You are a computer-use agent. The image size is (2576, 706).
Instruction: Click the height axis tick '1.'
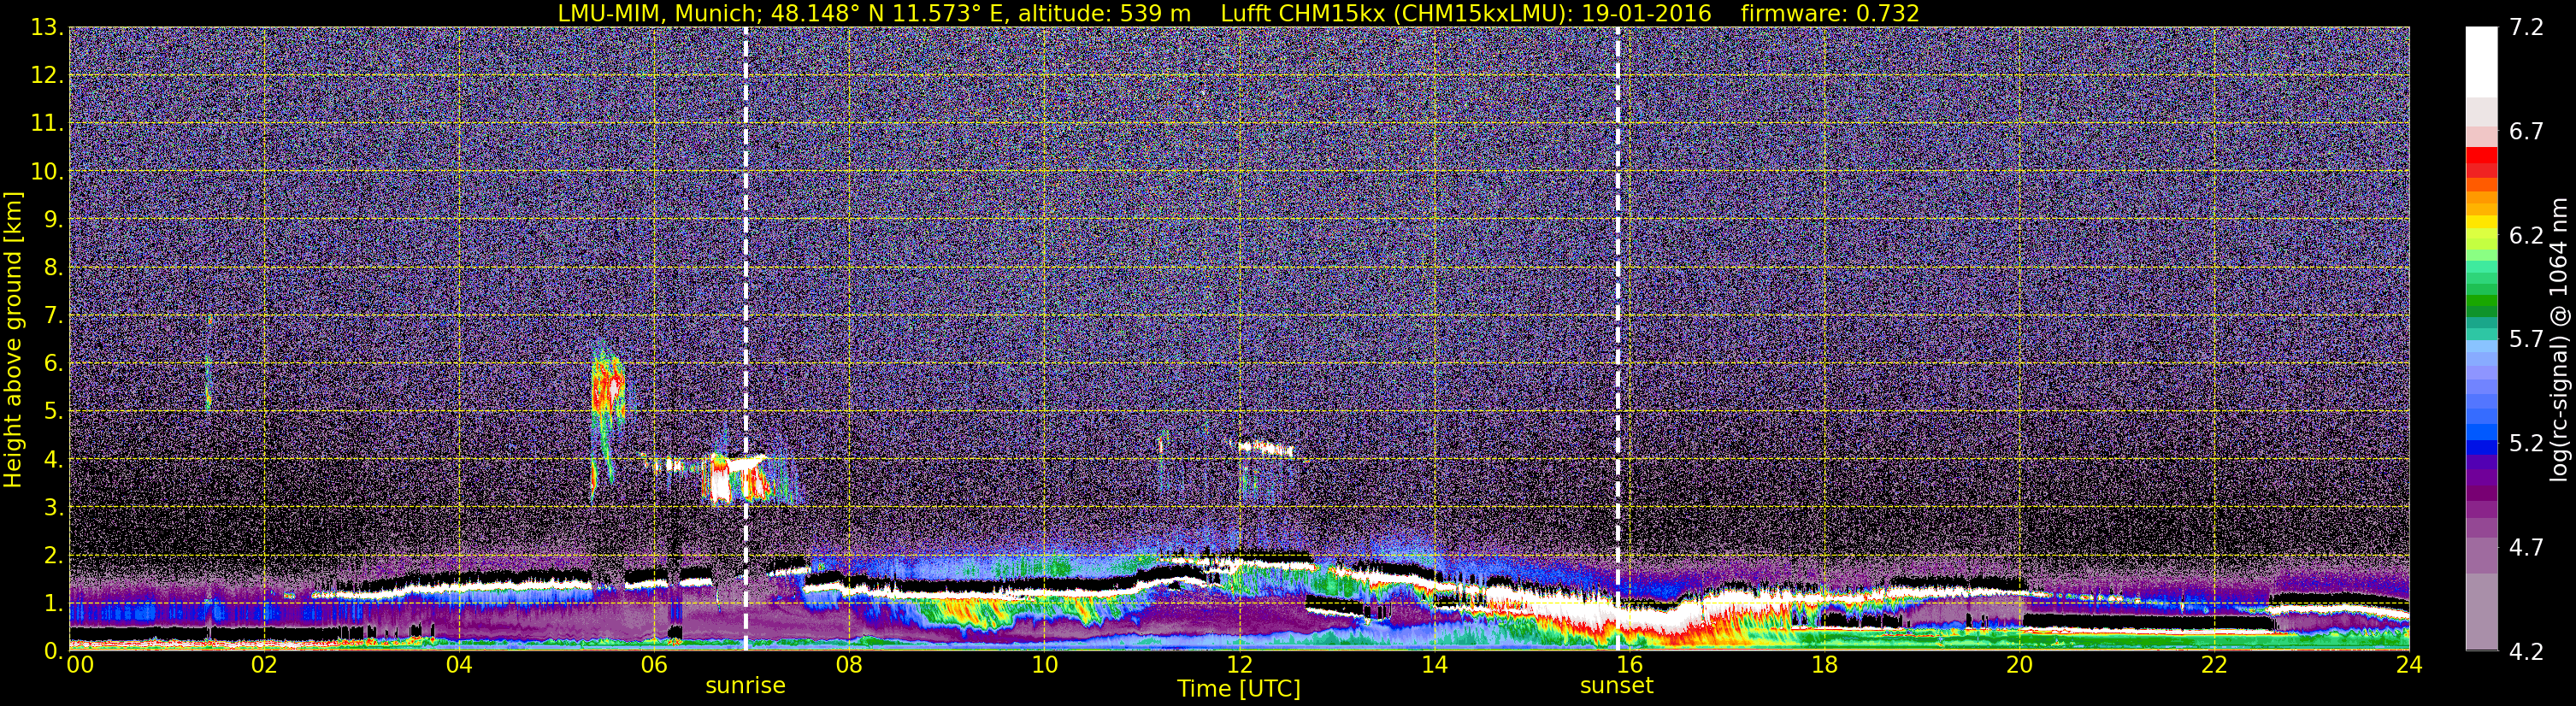[x=52, y=604]
